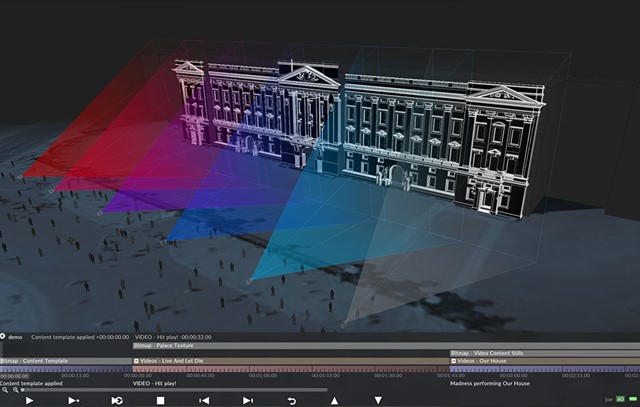Jump to 00:01:30.00 on the ruler
Image resolution: width=640 pixels, height=407 pixels.
[388, 376]
